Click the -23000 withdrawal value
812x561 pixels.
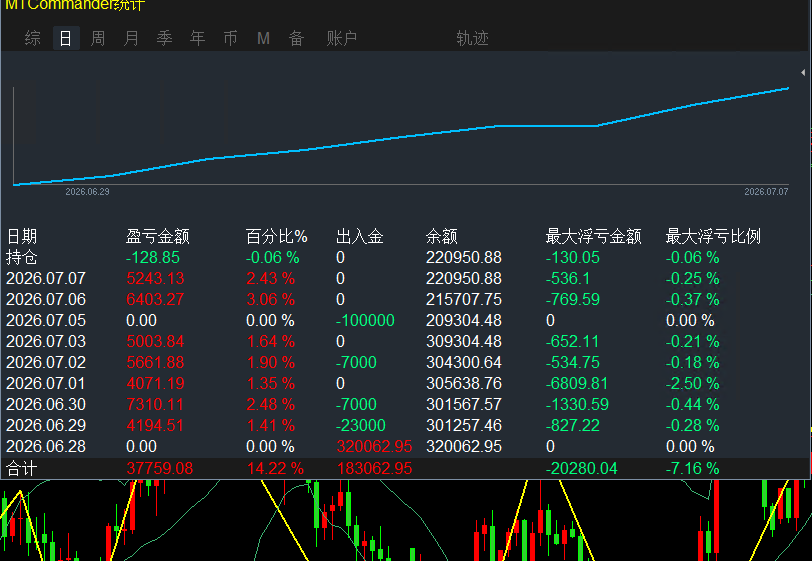(361, 425)
